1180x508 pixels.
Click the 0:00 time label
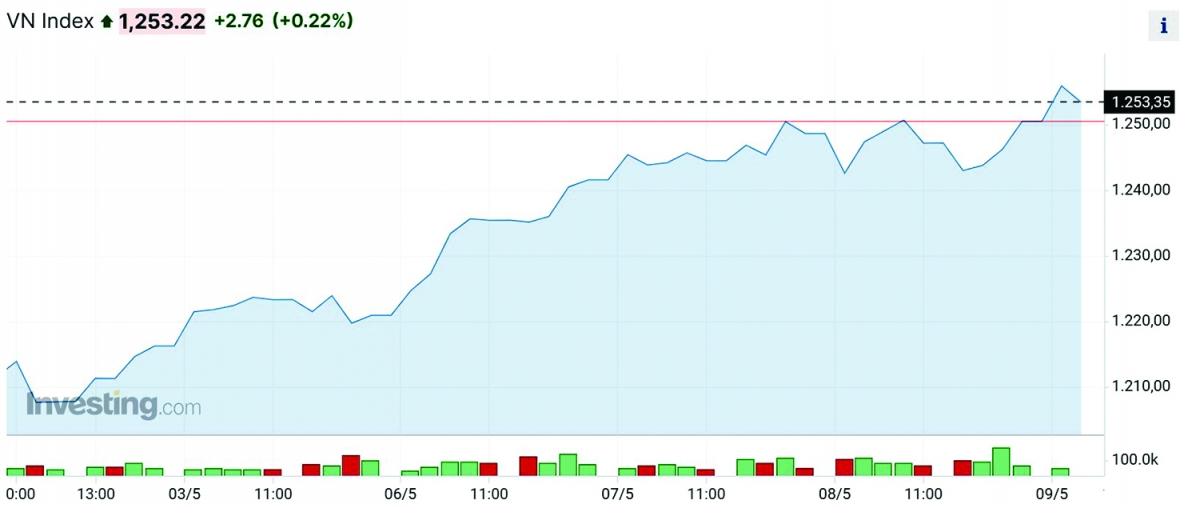pyautogui.click(x=21, y=494)
